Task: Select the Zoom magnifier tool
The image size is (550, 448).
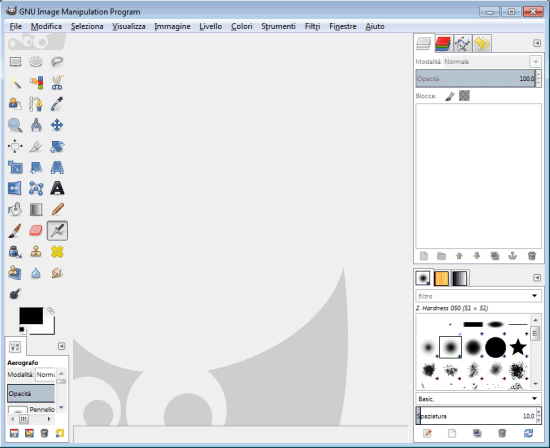Action: (x=15, y=125)
